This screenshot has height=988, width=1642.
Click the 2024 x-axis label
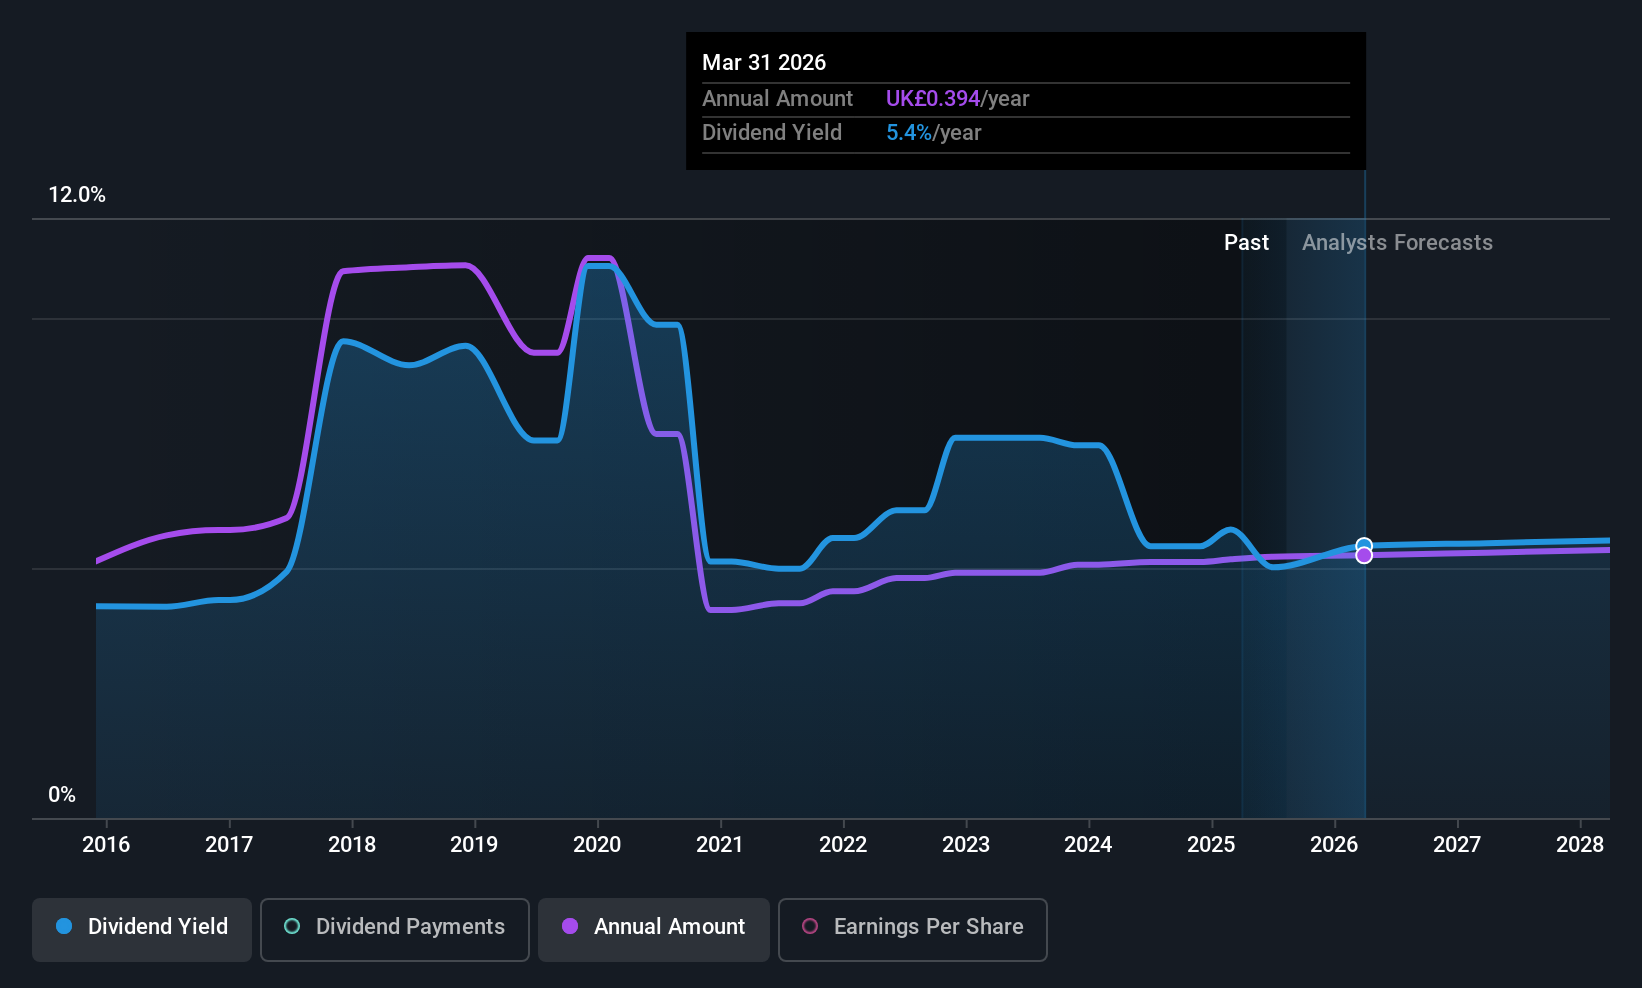pos(1088,844)
